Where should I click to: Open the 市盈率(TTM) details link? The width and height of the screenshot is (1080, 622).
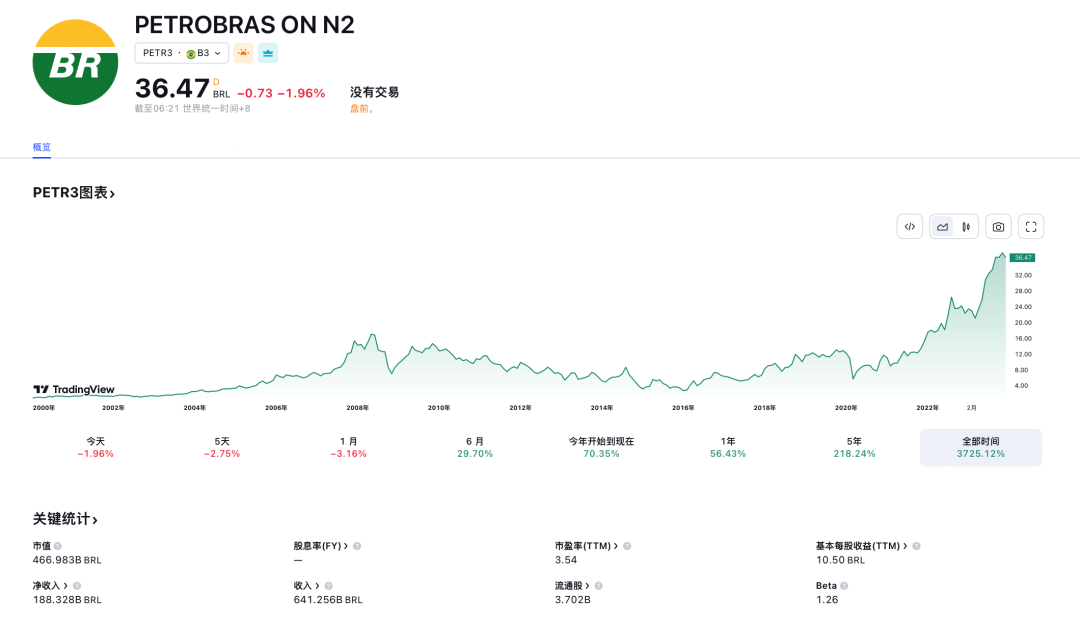(586, 546)
